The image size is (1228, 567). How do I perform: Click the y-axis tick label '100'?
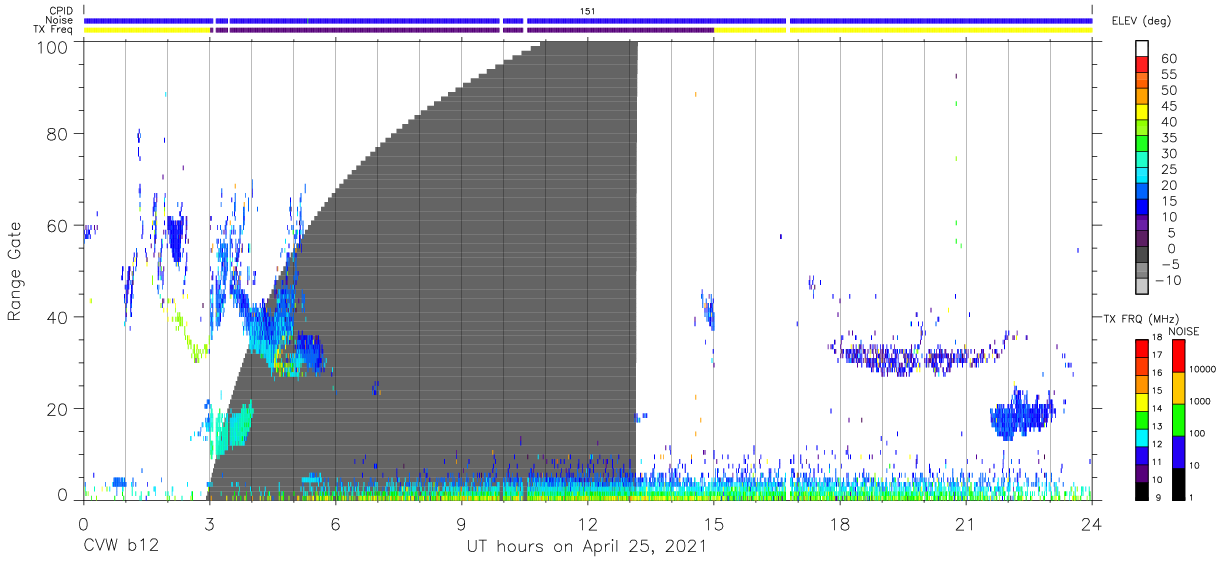[x=51, y=46]
